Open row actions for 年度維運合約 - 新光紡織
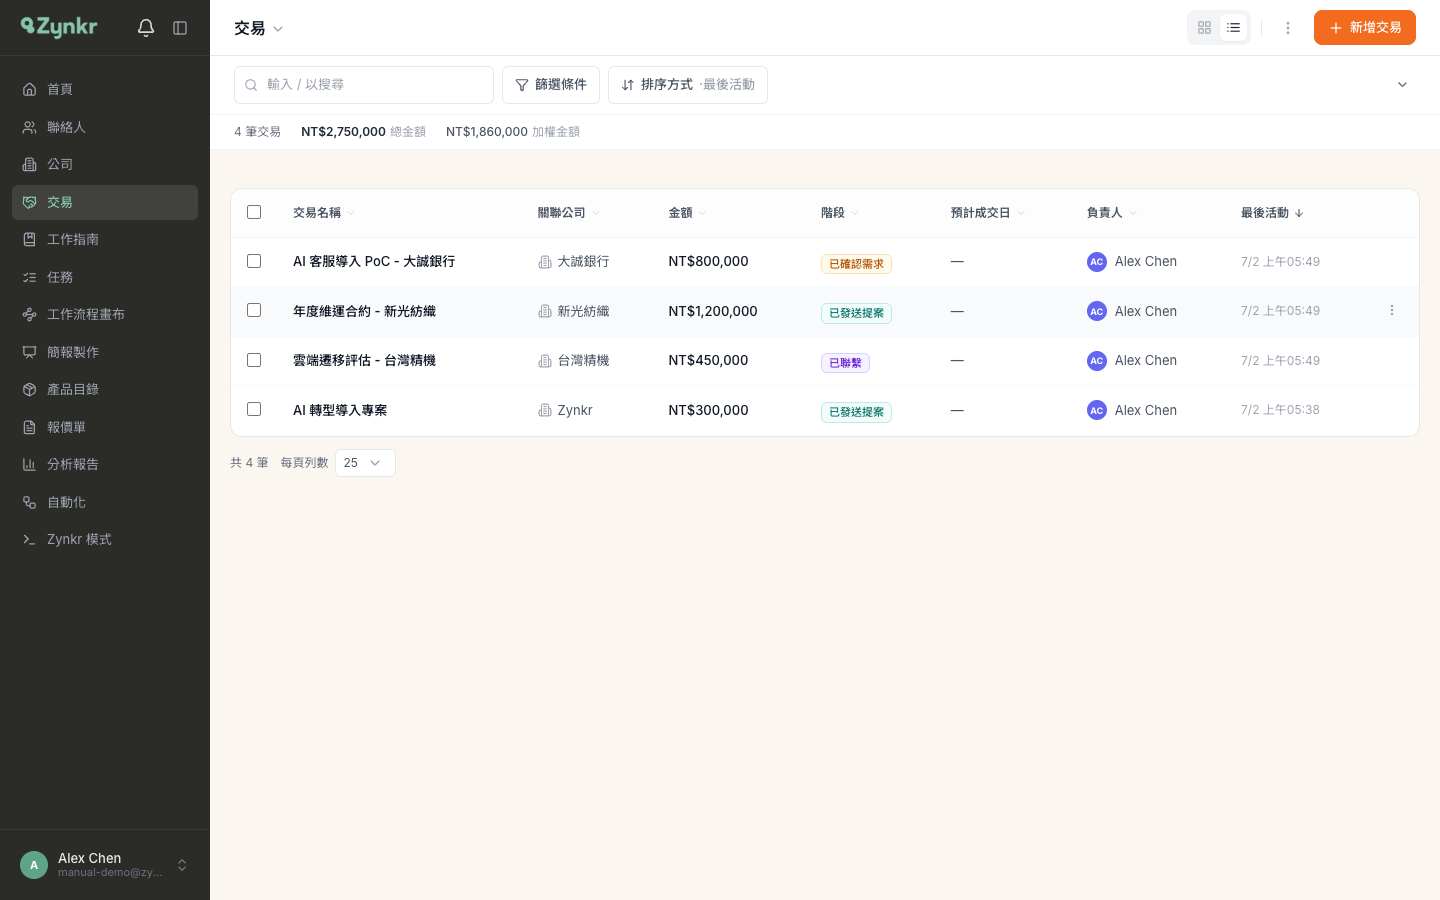1440x900 pixels. click(1392, 310)
